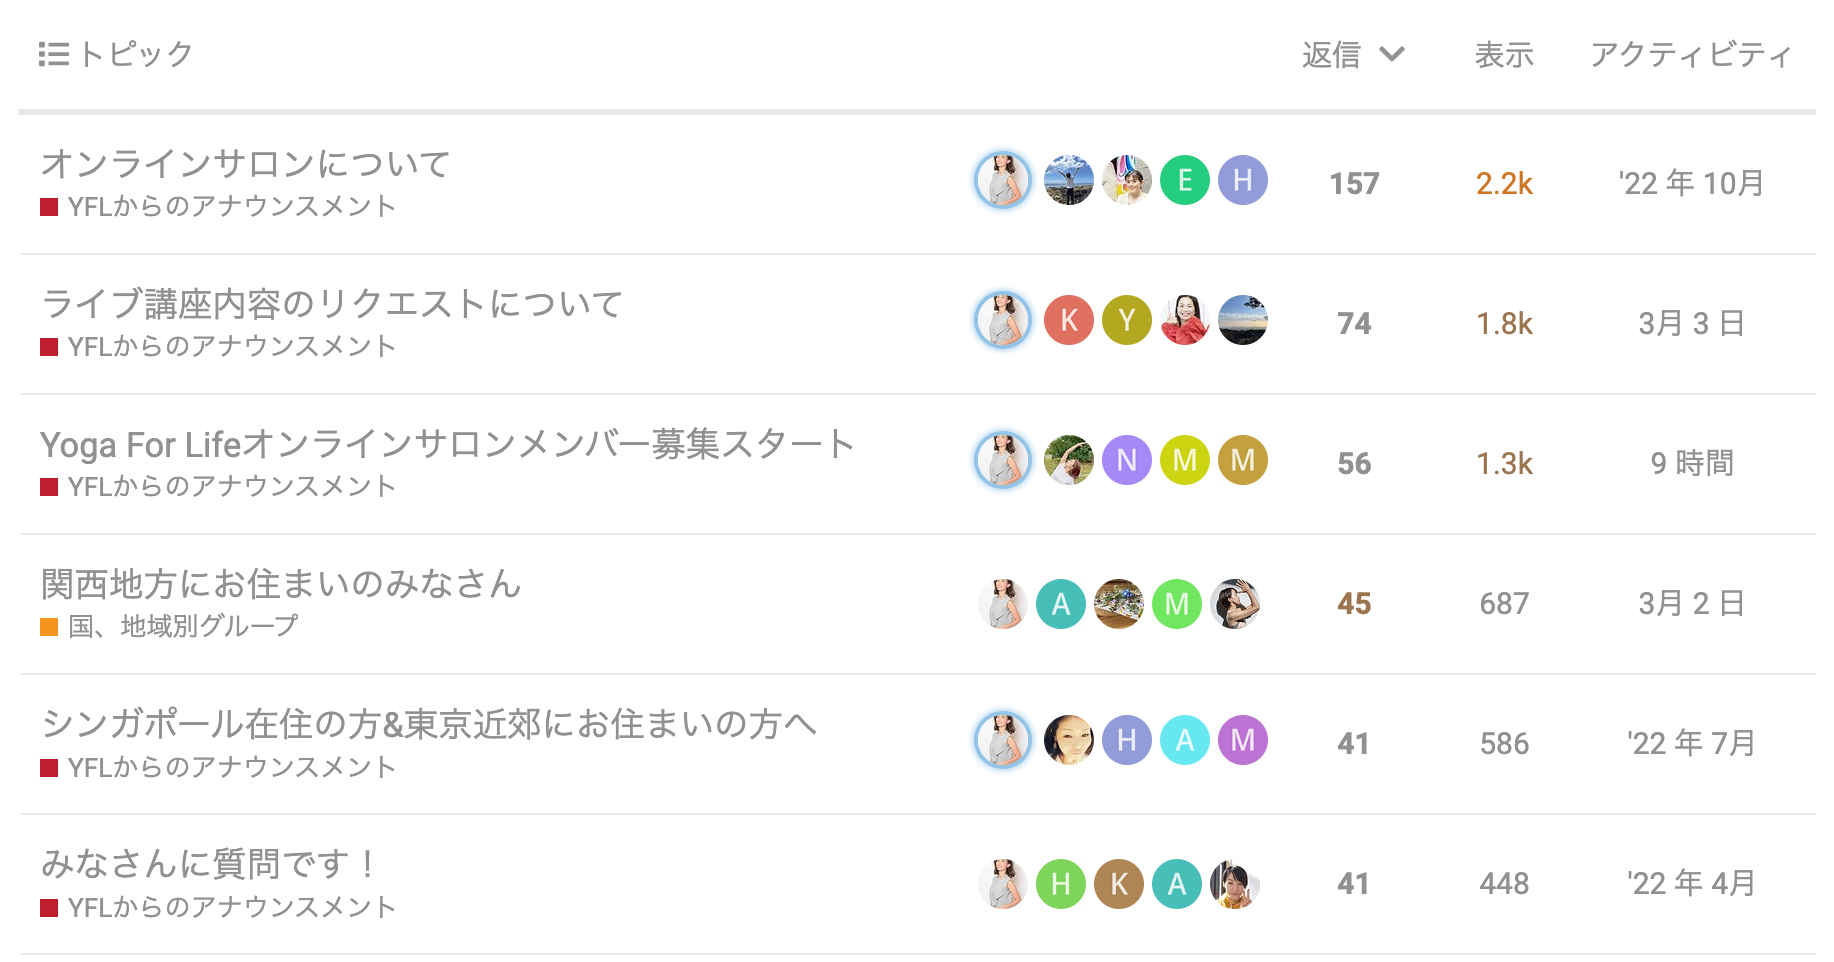Open topic オンラインサロンについて
This screenshot has height=962, width=1834.
coord(246,164)
